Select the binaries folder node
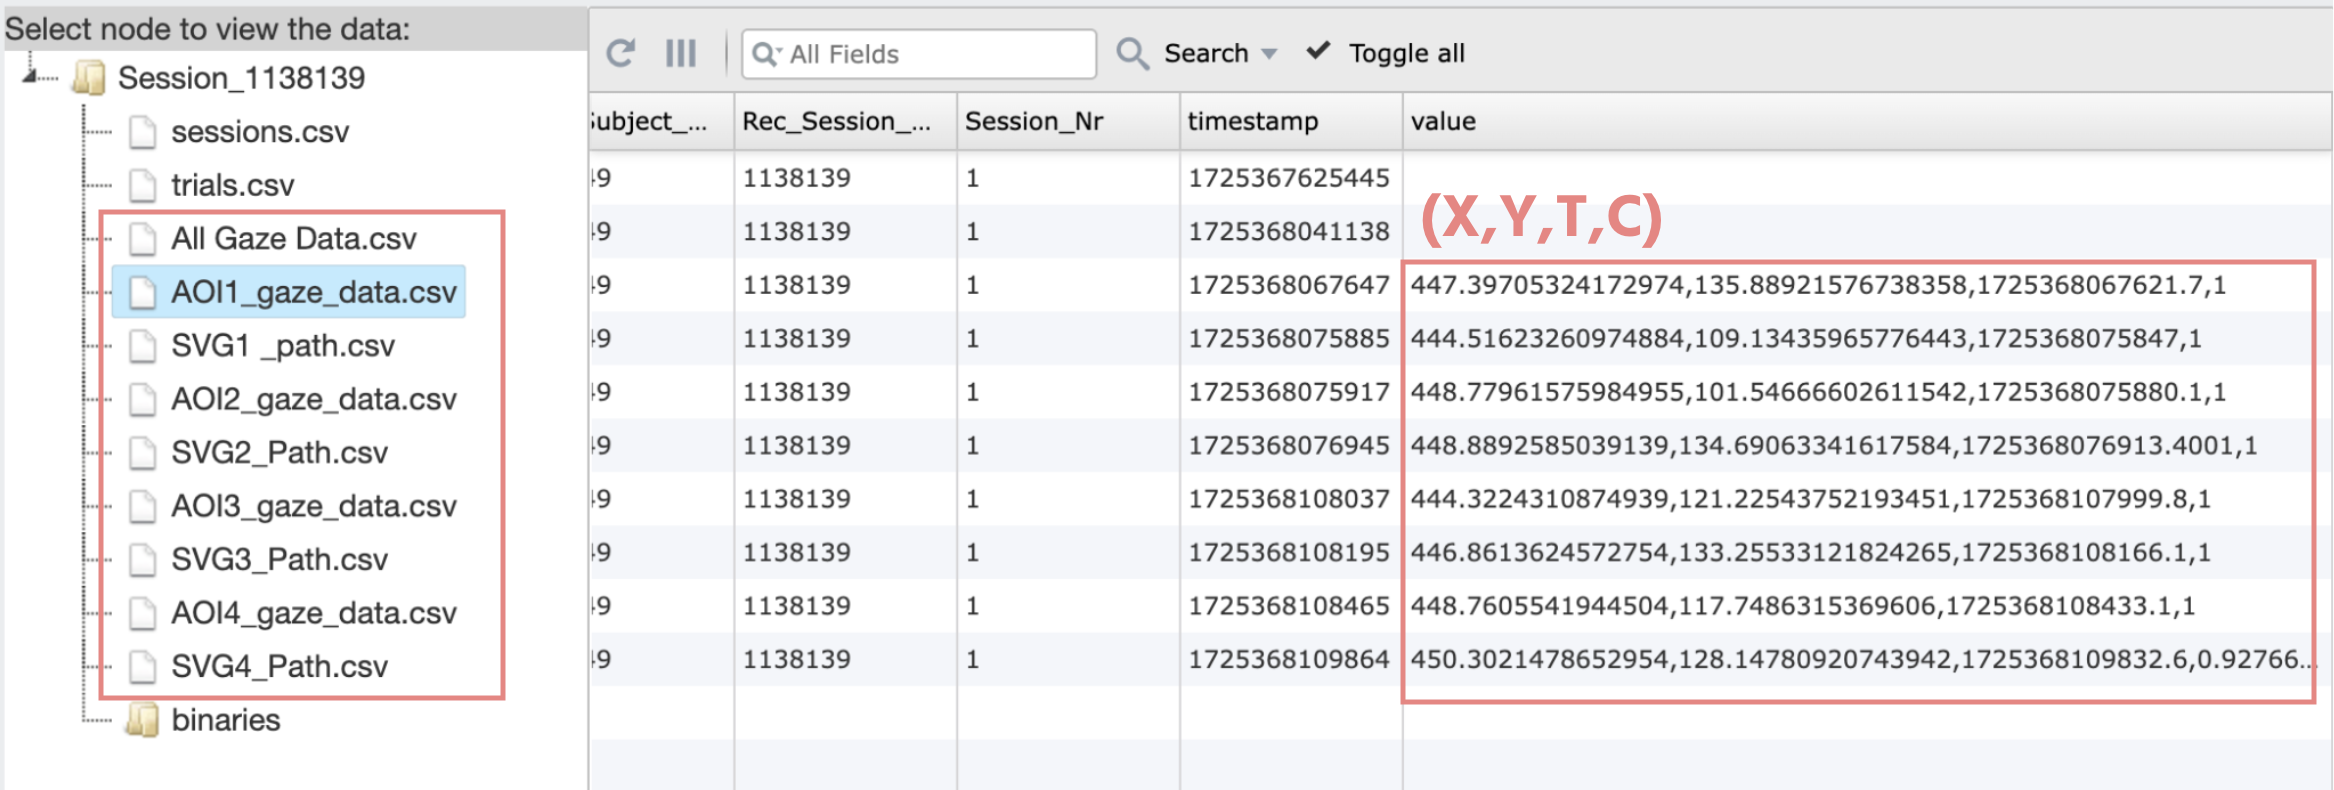 point(225,720)
